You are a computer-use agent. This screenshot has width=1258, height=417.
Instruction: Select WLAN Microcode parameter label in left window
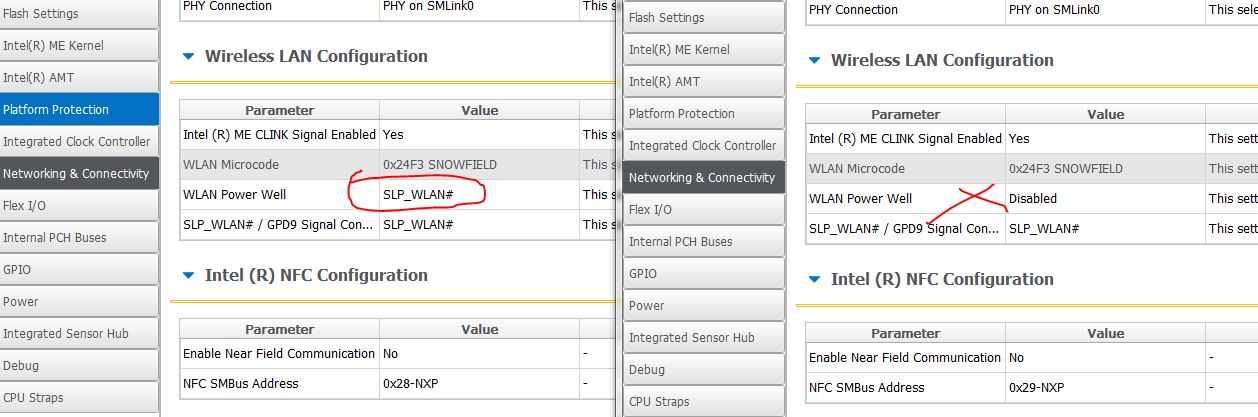[231, 164]
